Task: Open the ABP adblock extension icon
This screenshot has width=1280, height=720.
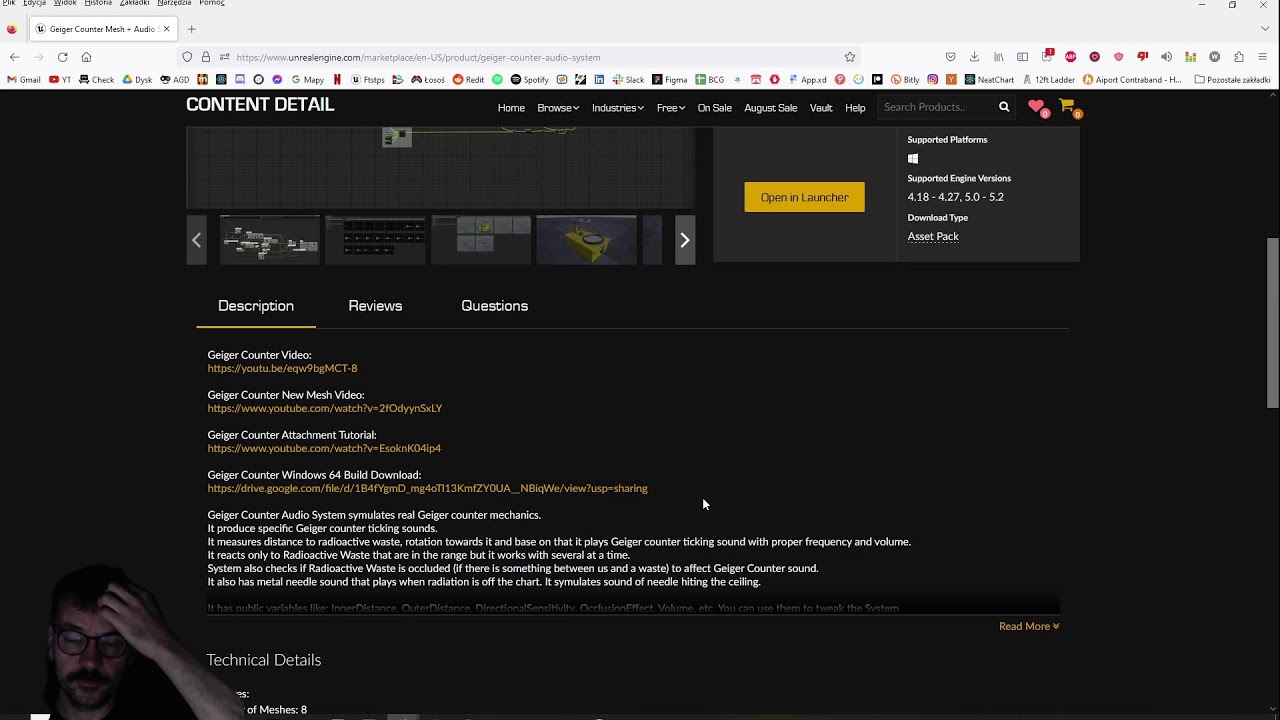Action: coord(1071,57)
